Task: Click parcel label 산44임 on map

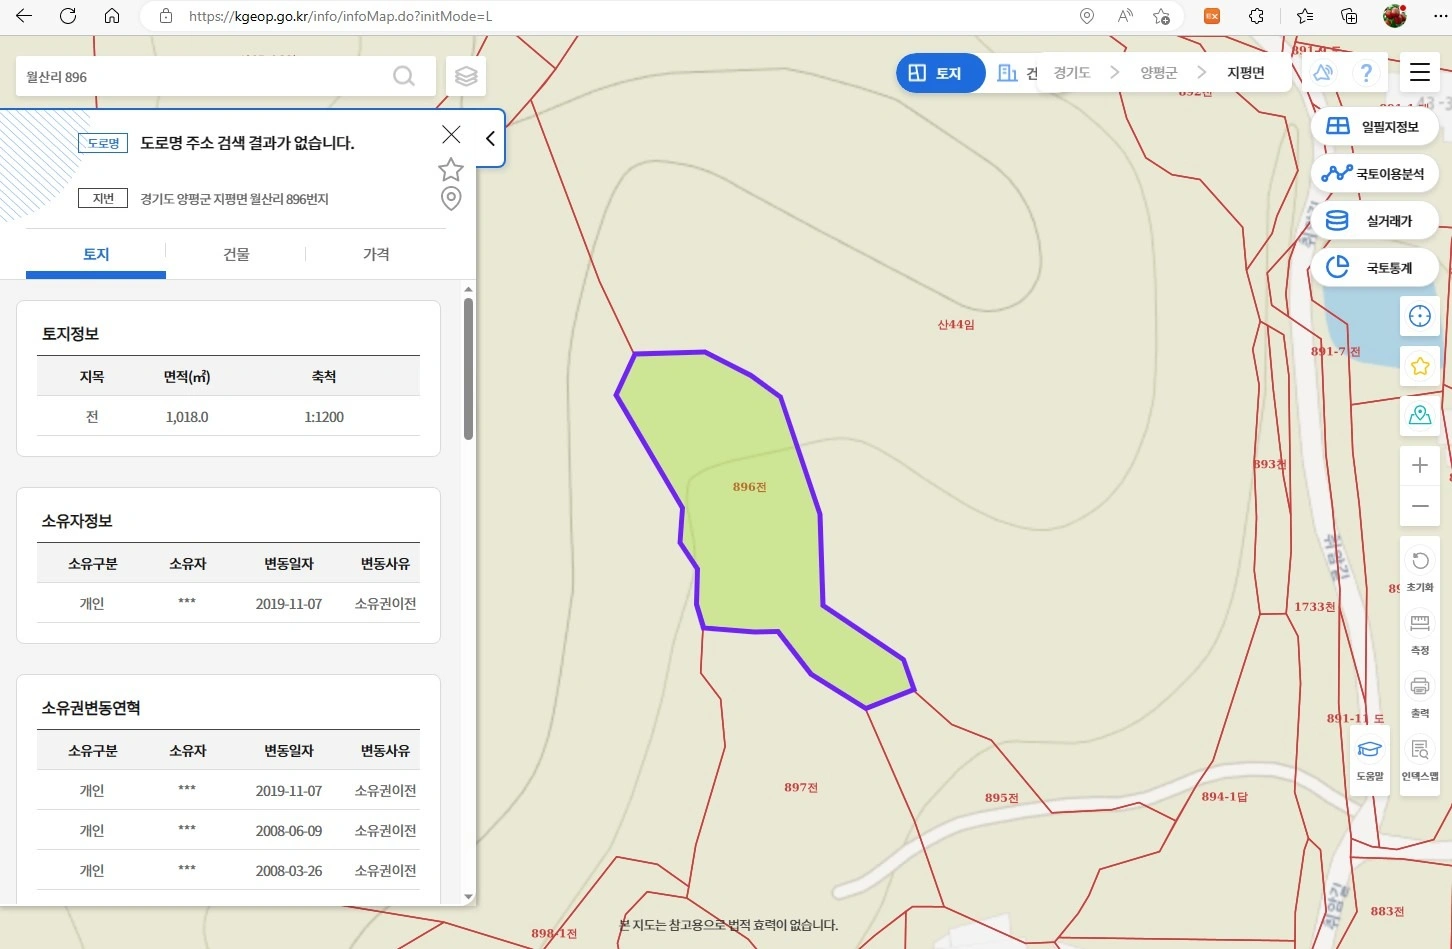Action: point(956,324)
